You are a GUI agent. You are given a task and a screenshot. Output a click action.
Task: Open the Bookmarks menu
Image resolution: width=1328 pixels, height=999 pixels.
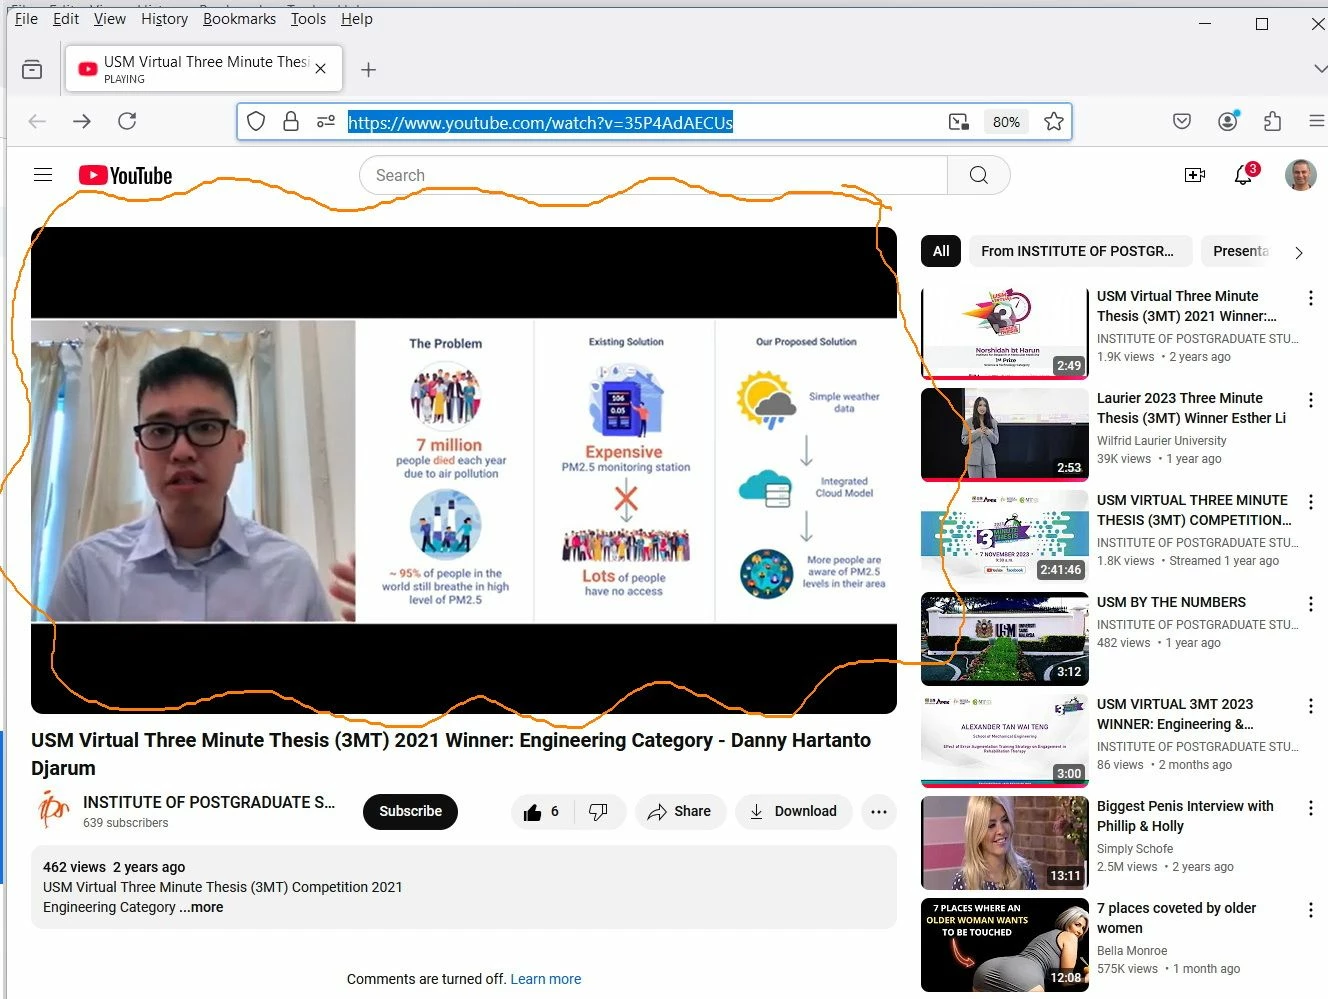point(239,18)
